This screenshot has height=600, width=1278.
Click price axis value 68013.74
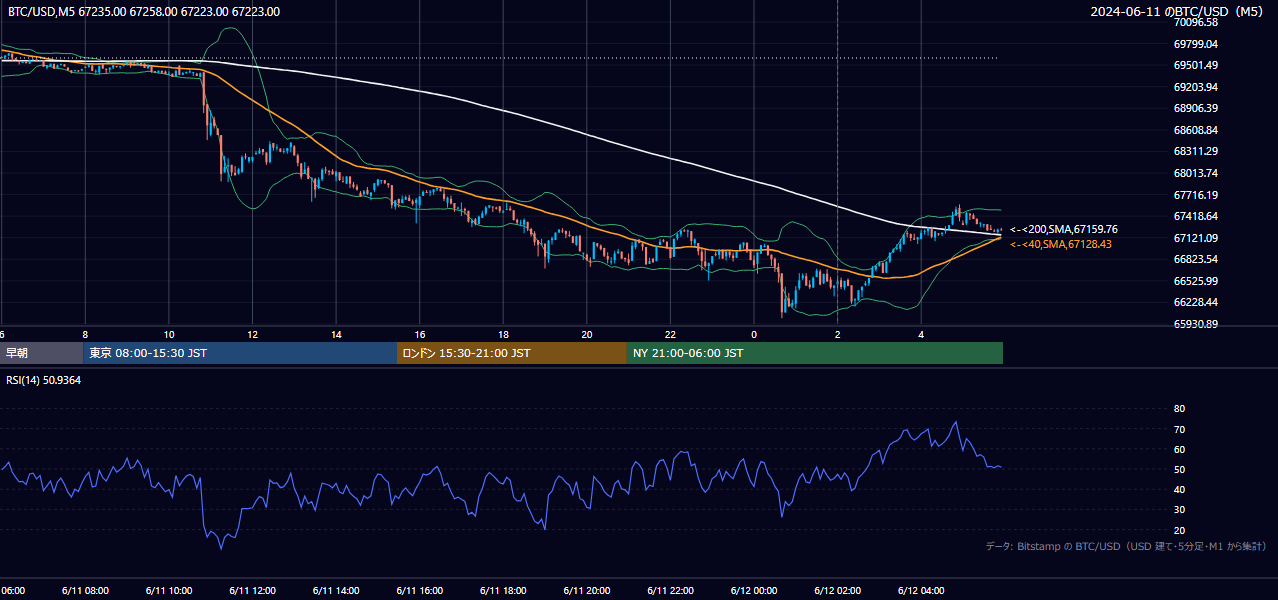[1196, 173]
